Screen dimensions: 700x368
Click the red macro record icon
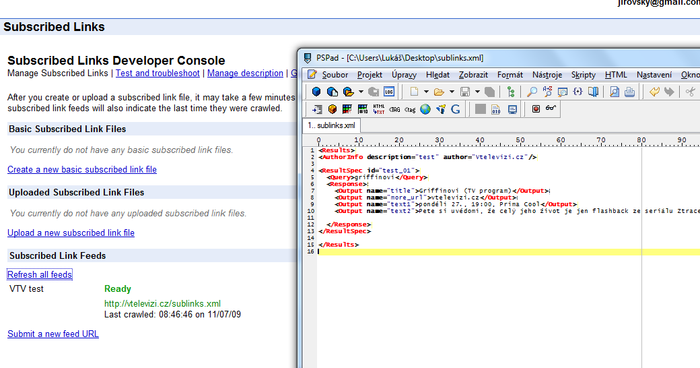coord(536,109)
